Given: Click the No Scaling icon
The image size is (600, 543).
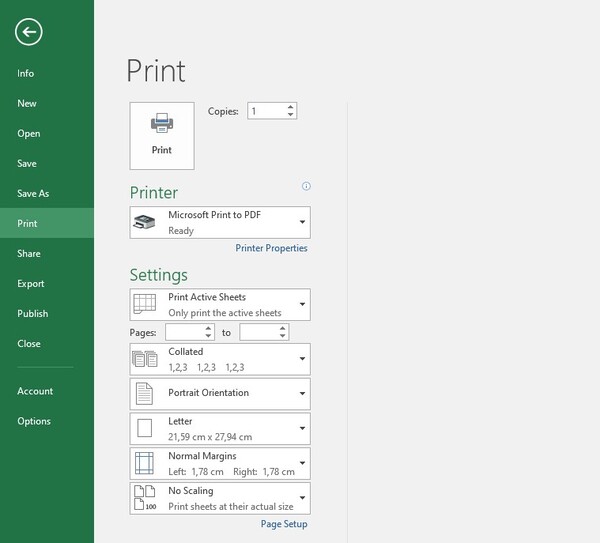Looking at the screenshot, I should 145,498.
